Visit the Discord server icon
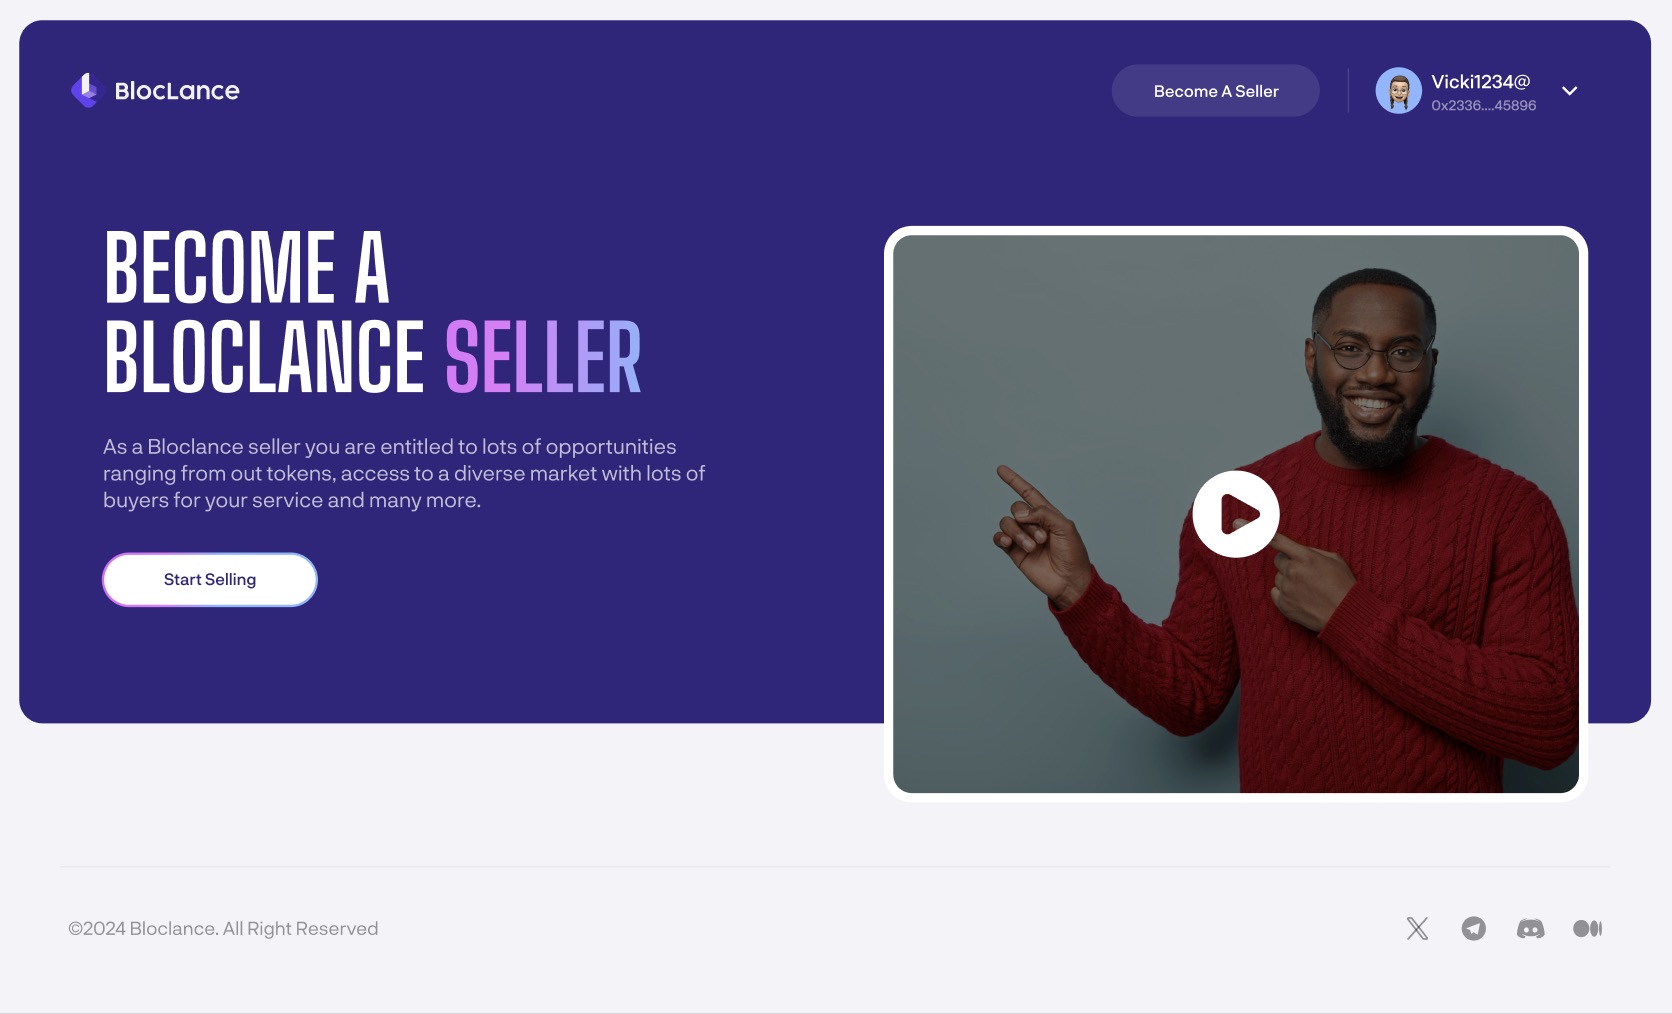This screenshot has width=1672, height=1014. point(1530,928)
